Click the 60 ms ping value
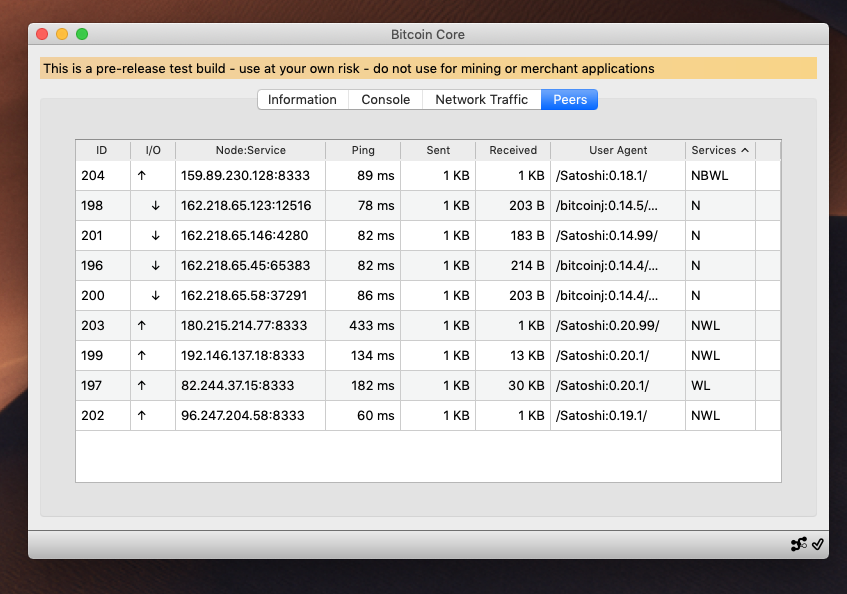Image resolution: width=847 pixels, height=594 pixels. pyautogui.click(x=375, y=415)
